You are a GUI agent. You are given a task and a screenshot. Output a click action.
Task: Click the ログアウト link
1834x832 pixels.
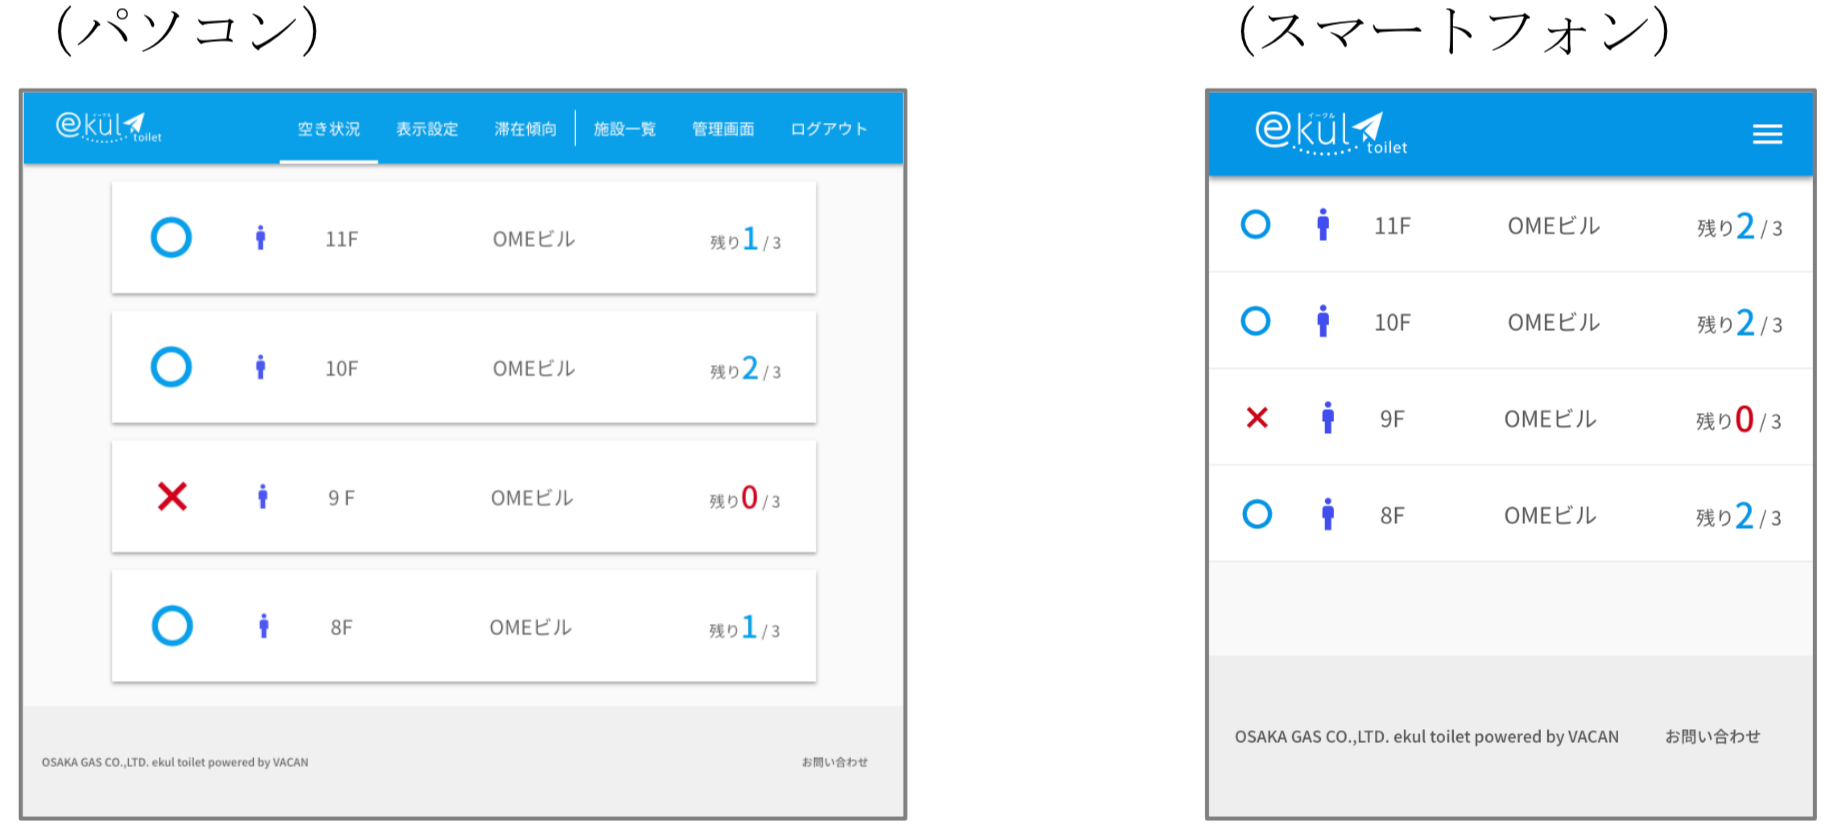[x=829, y=129]
